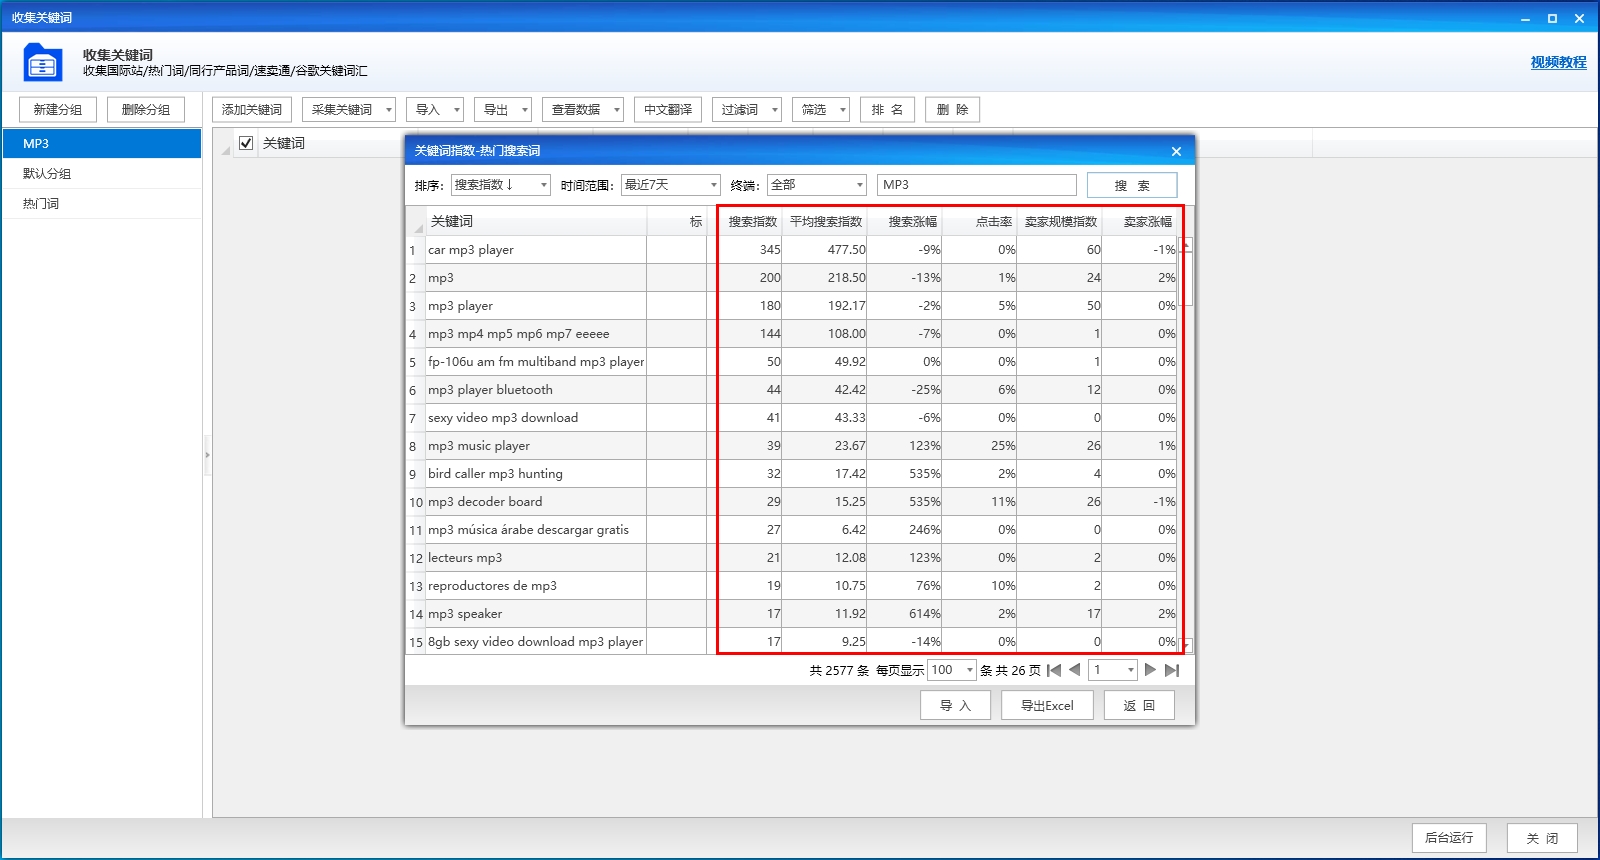Screen dimensions: 1600x860
Task: Open the 时间范围 time range dropdown
Action: 671,185
